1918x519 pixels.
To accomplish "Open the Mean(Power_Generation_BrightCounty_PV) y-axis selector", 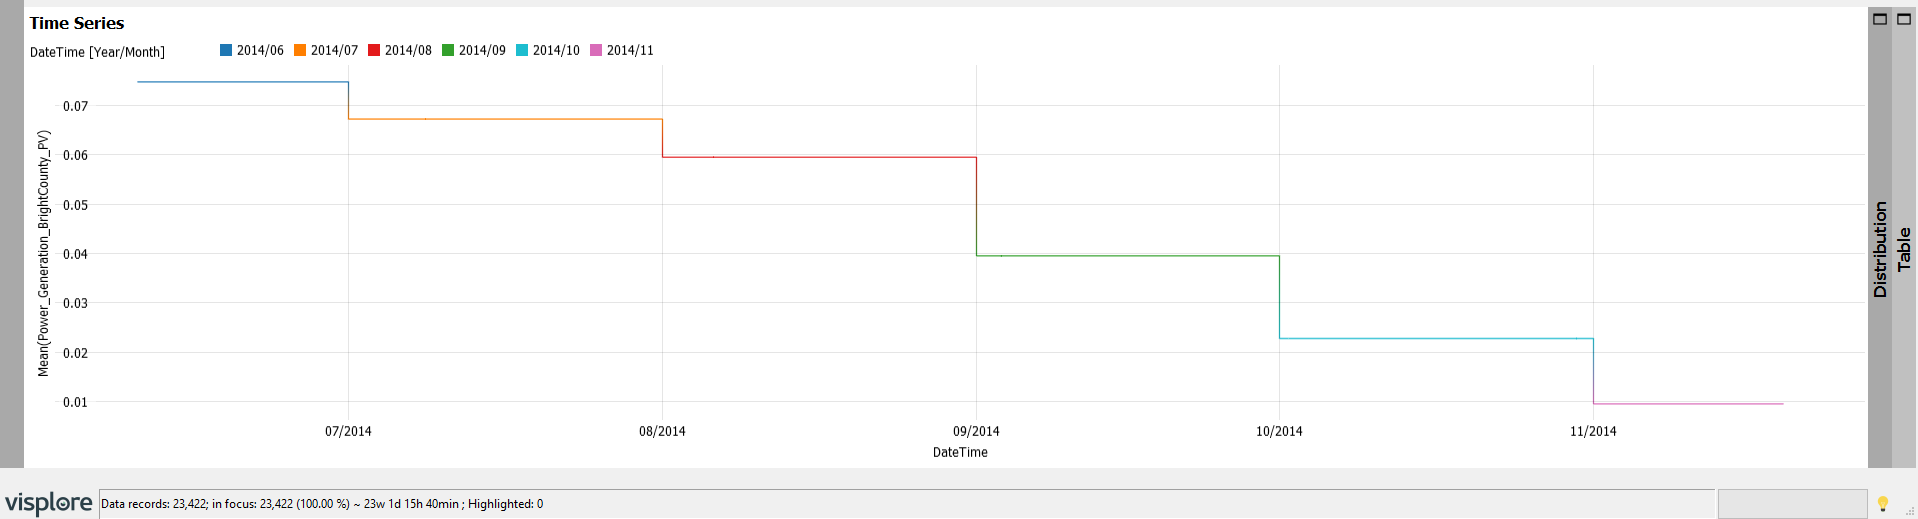I will tap(43, 253).
